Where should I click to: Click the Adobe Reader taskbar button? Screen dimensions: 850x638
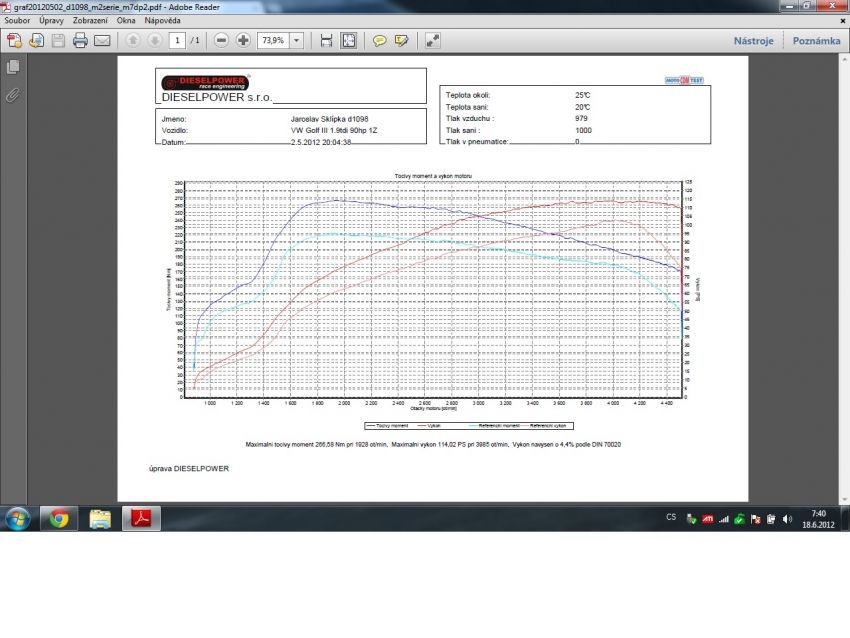point(141,519)
